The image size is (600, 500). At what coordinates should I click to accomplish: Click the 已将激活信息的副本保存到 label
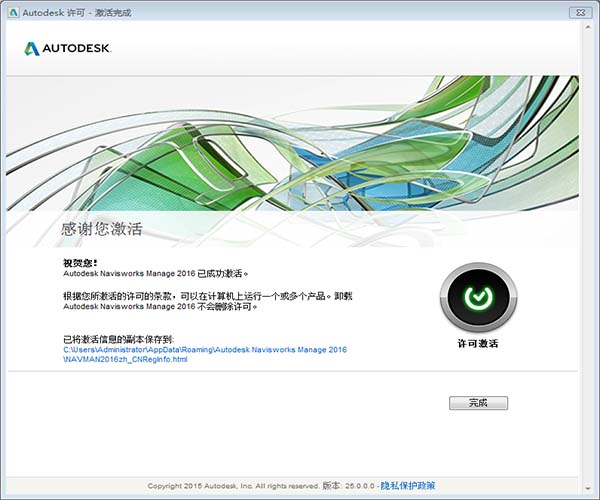coord(118,339)
